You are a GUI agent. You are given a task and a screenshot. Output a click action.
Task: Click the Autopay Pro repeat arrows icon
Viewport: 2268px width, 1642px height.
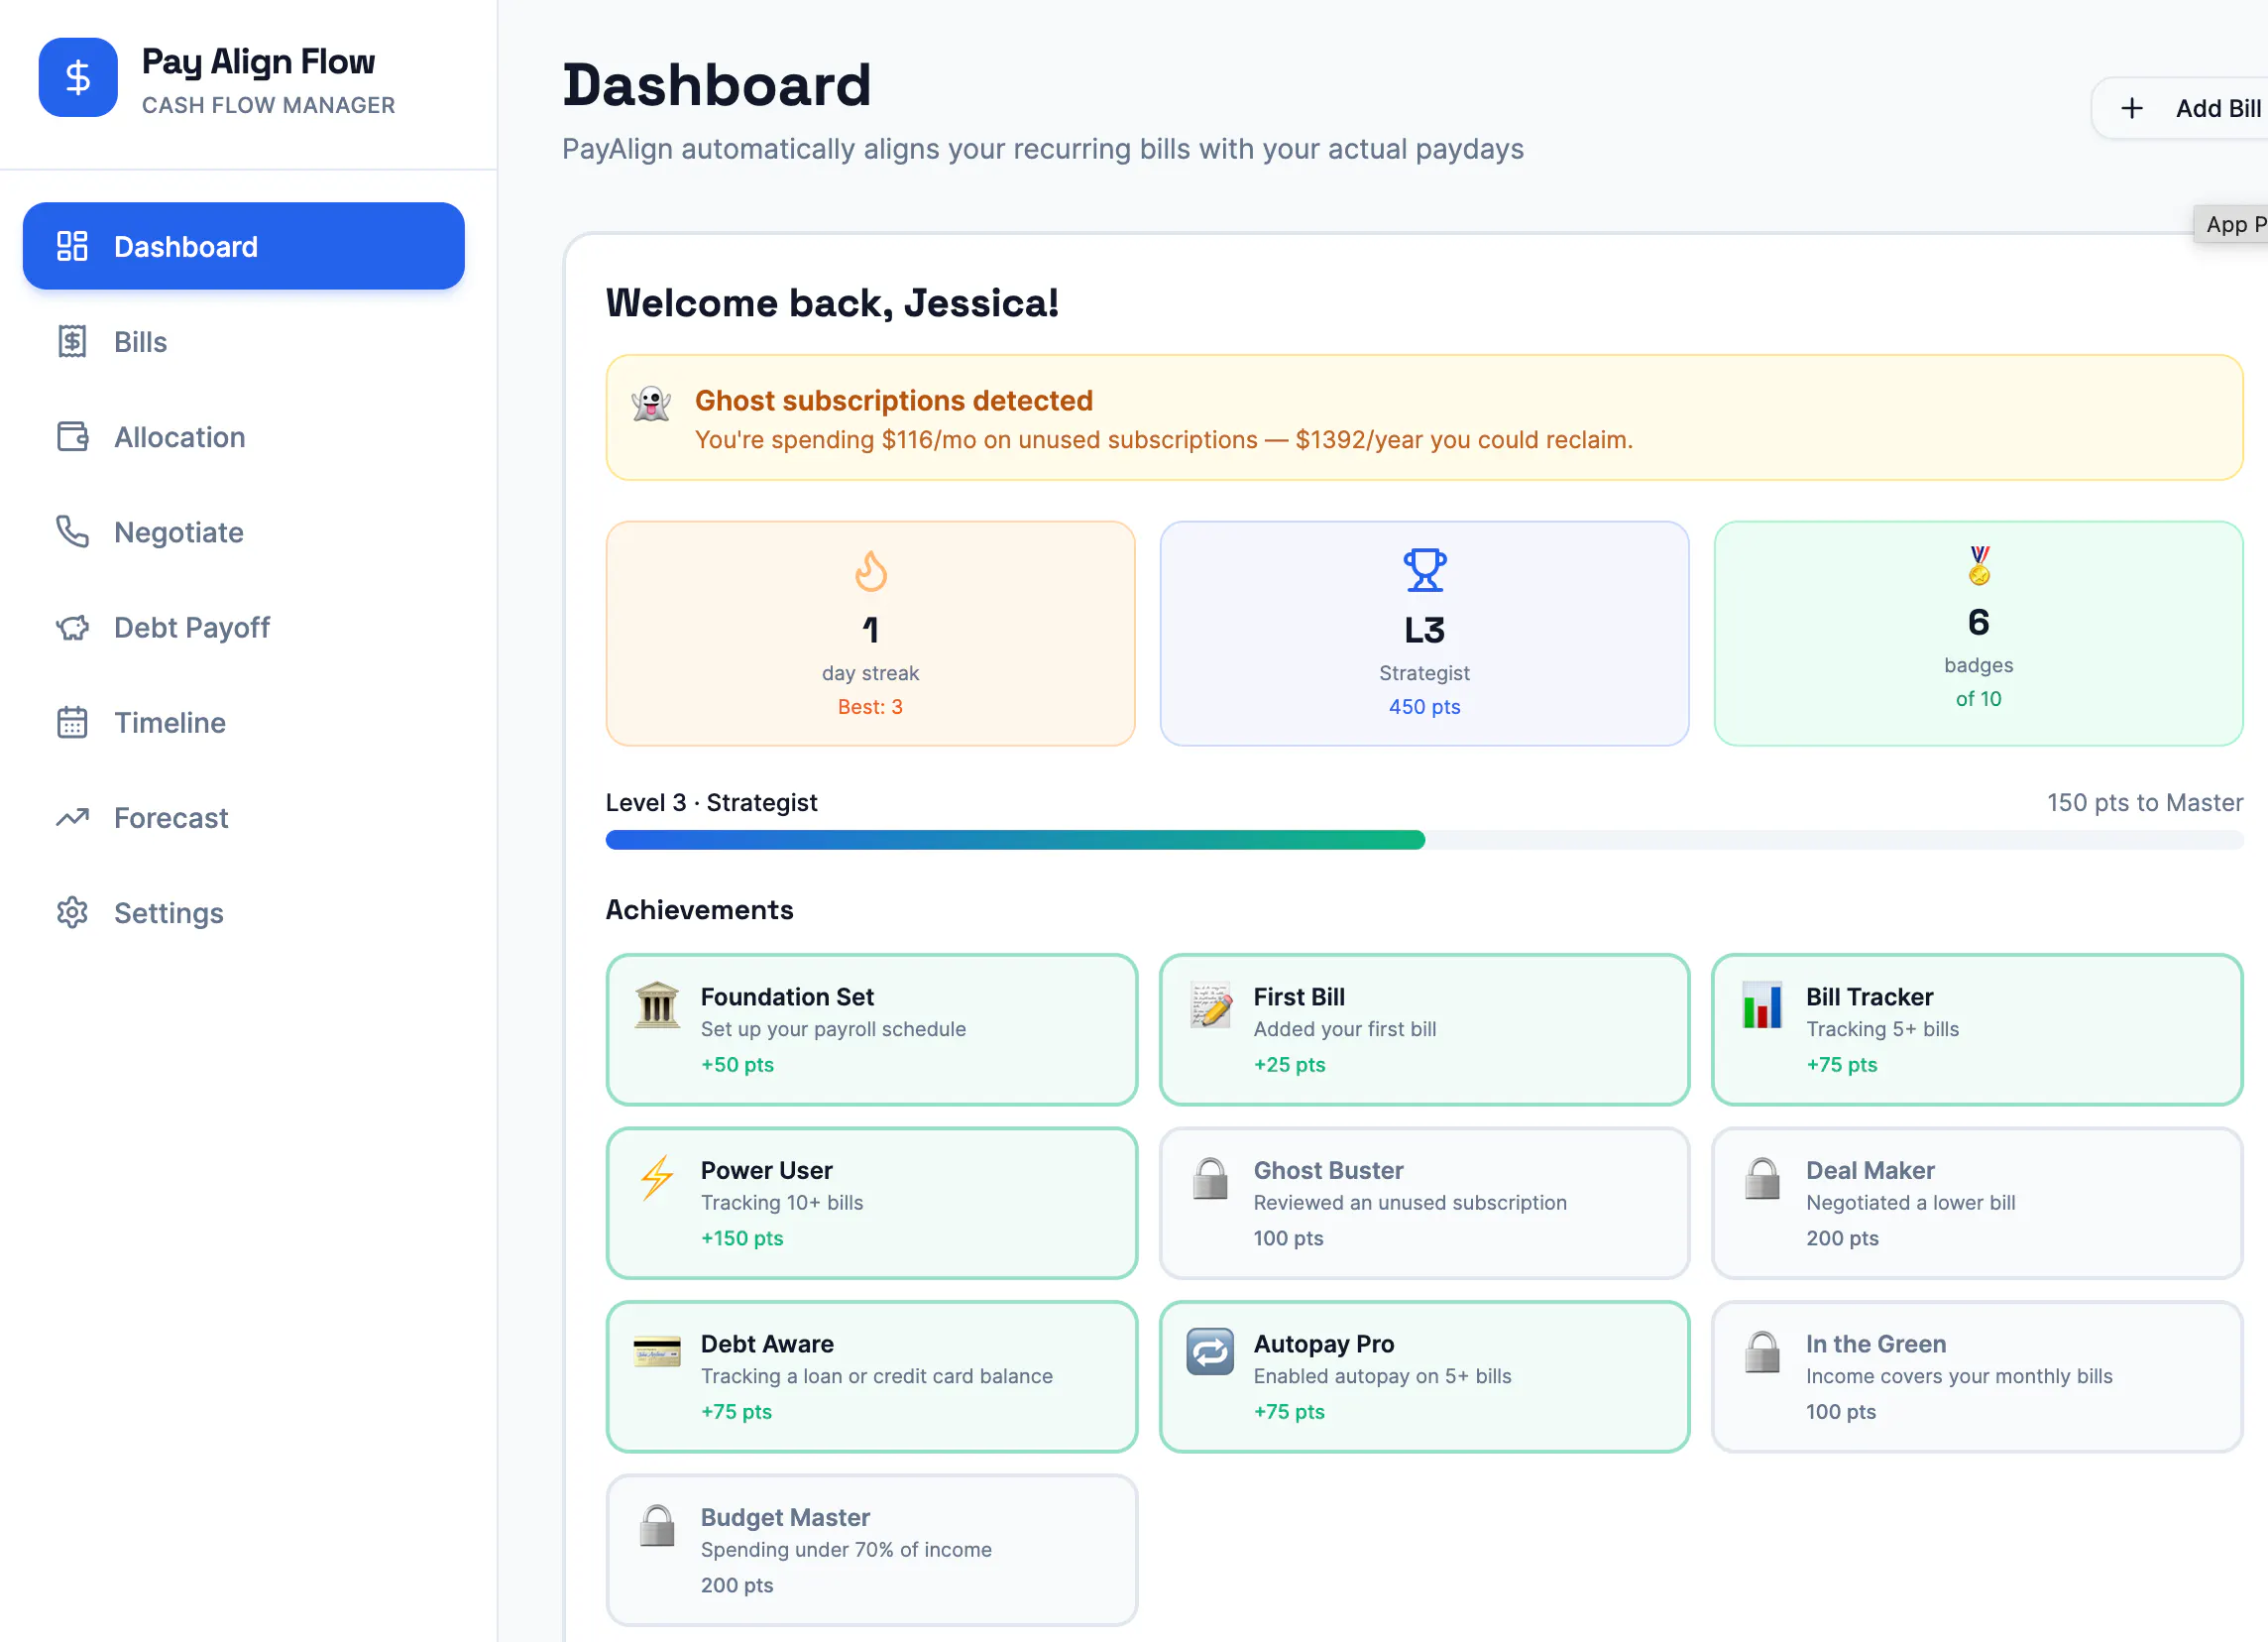[x=1210, y=1353]
